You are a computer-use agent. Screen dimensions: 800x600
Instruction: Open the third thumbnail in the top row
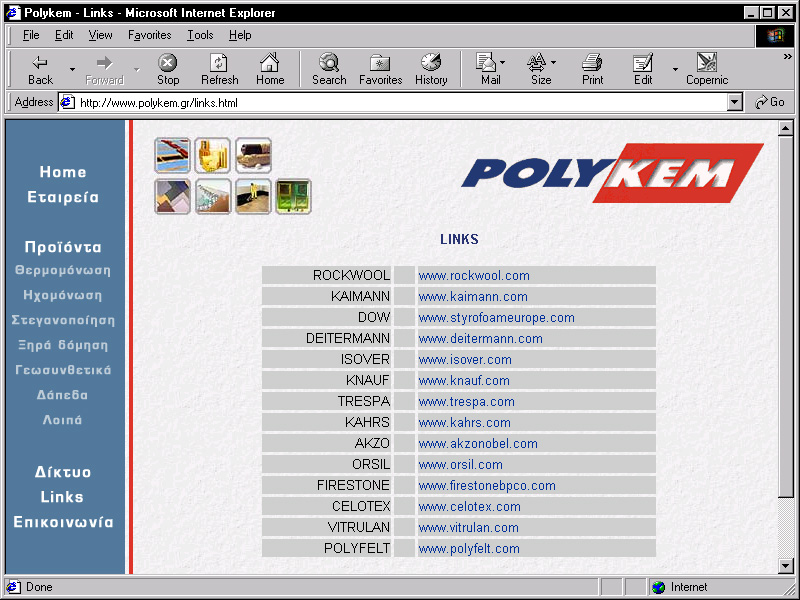click(254, 155)
